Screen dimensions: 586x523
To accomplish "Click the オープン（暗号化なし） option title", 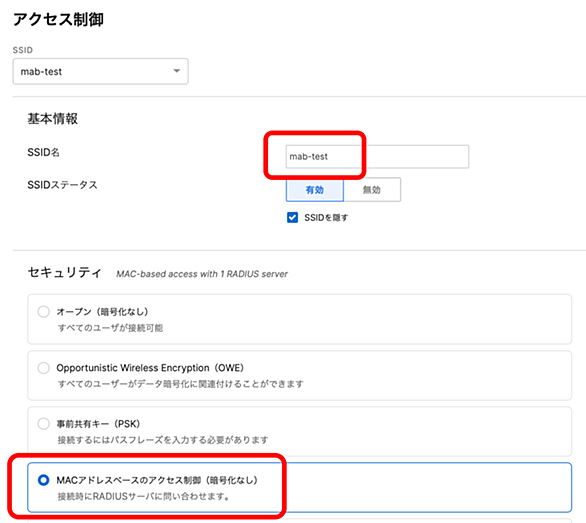I will (102, 311).
